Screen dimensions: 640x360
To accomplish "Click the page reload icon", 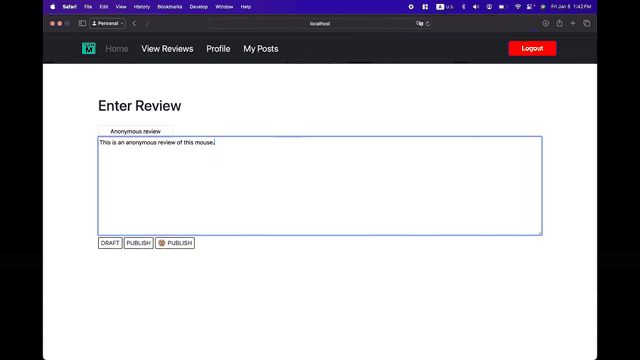I will pos(427,24).
